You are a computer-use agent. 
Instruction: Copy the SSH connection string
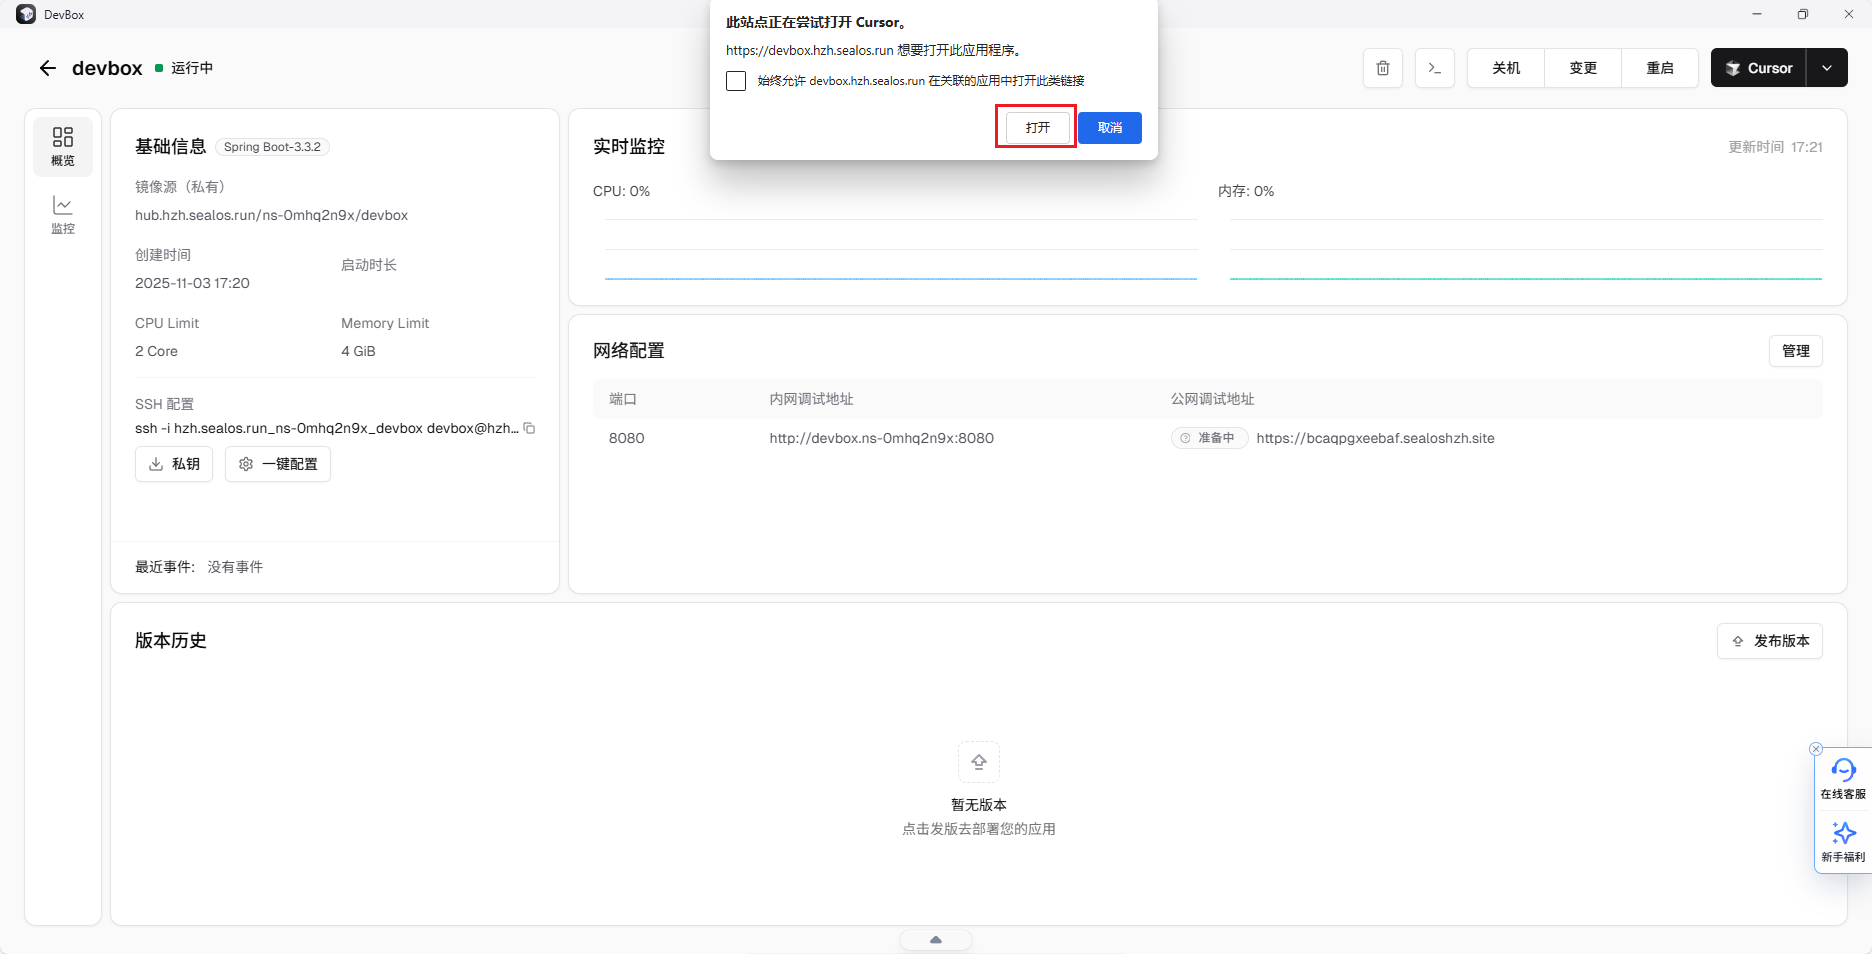click(530, 428)
